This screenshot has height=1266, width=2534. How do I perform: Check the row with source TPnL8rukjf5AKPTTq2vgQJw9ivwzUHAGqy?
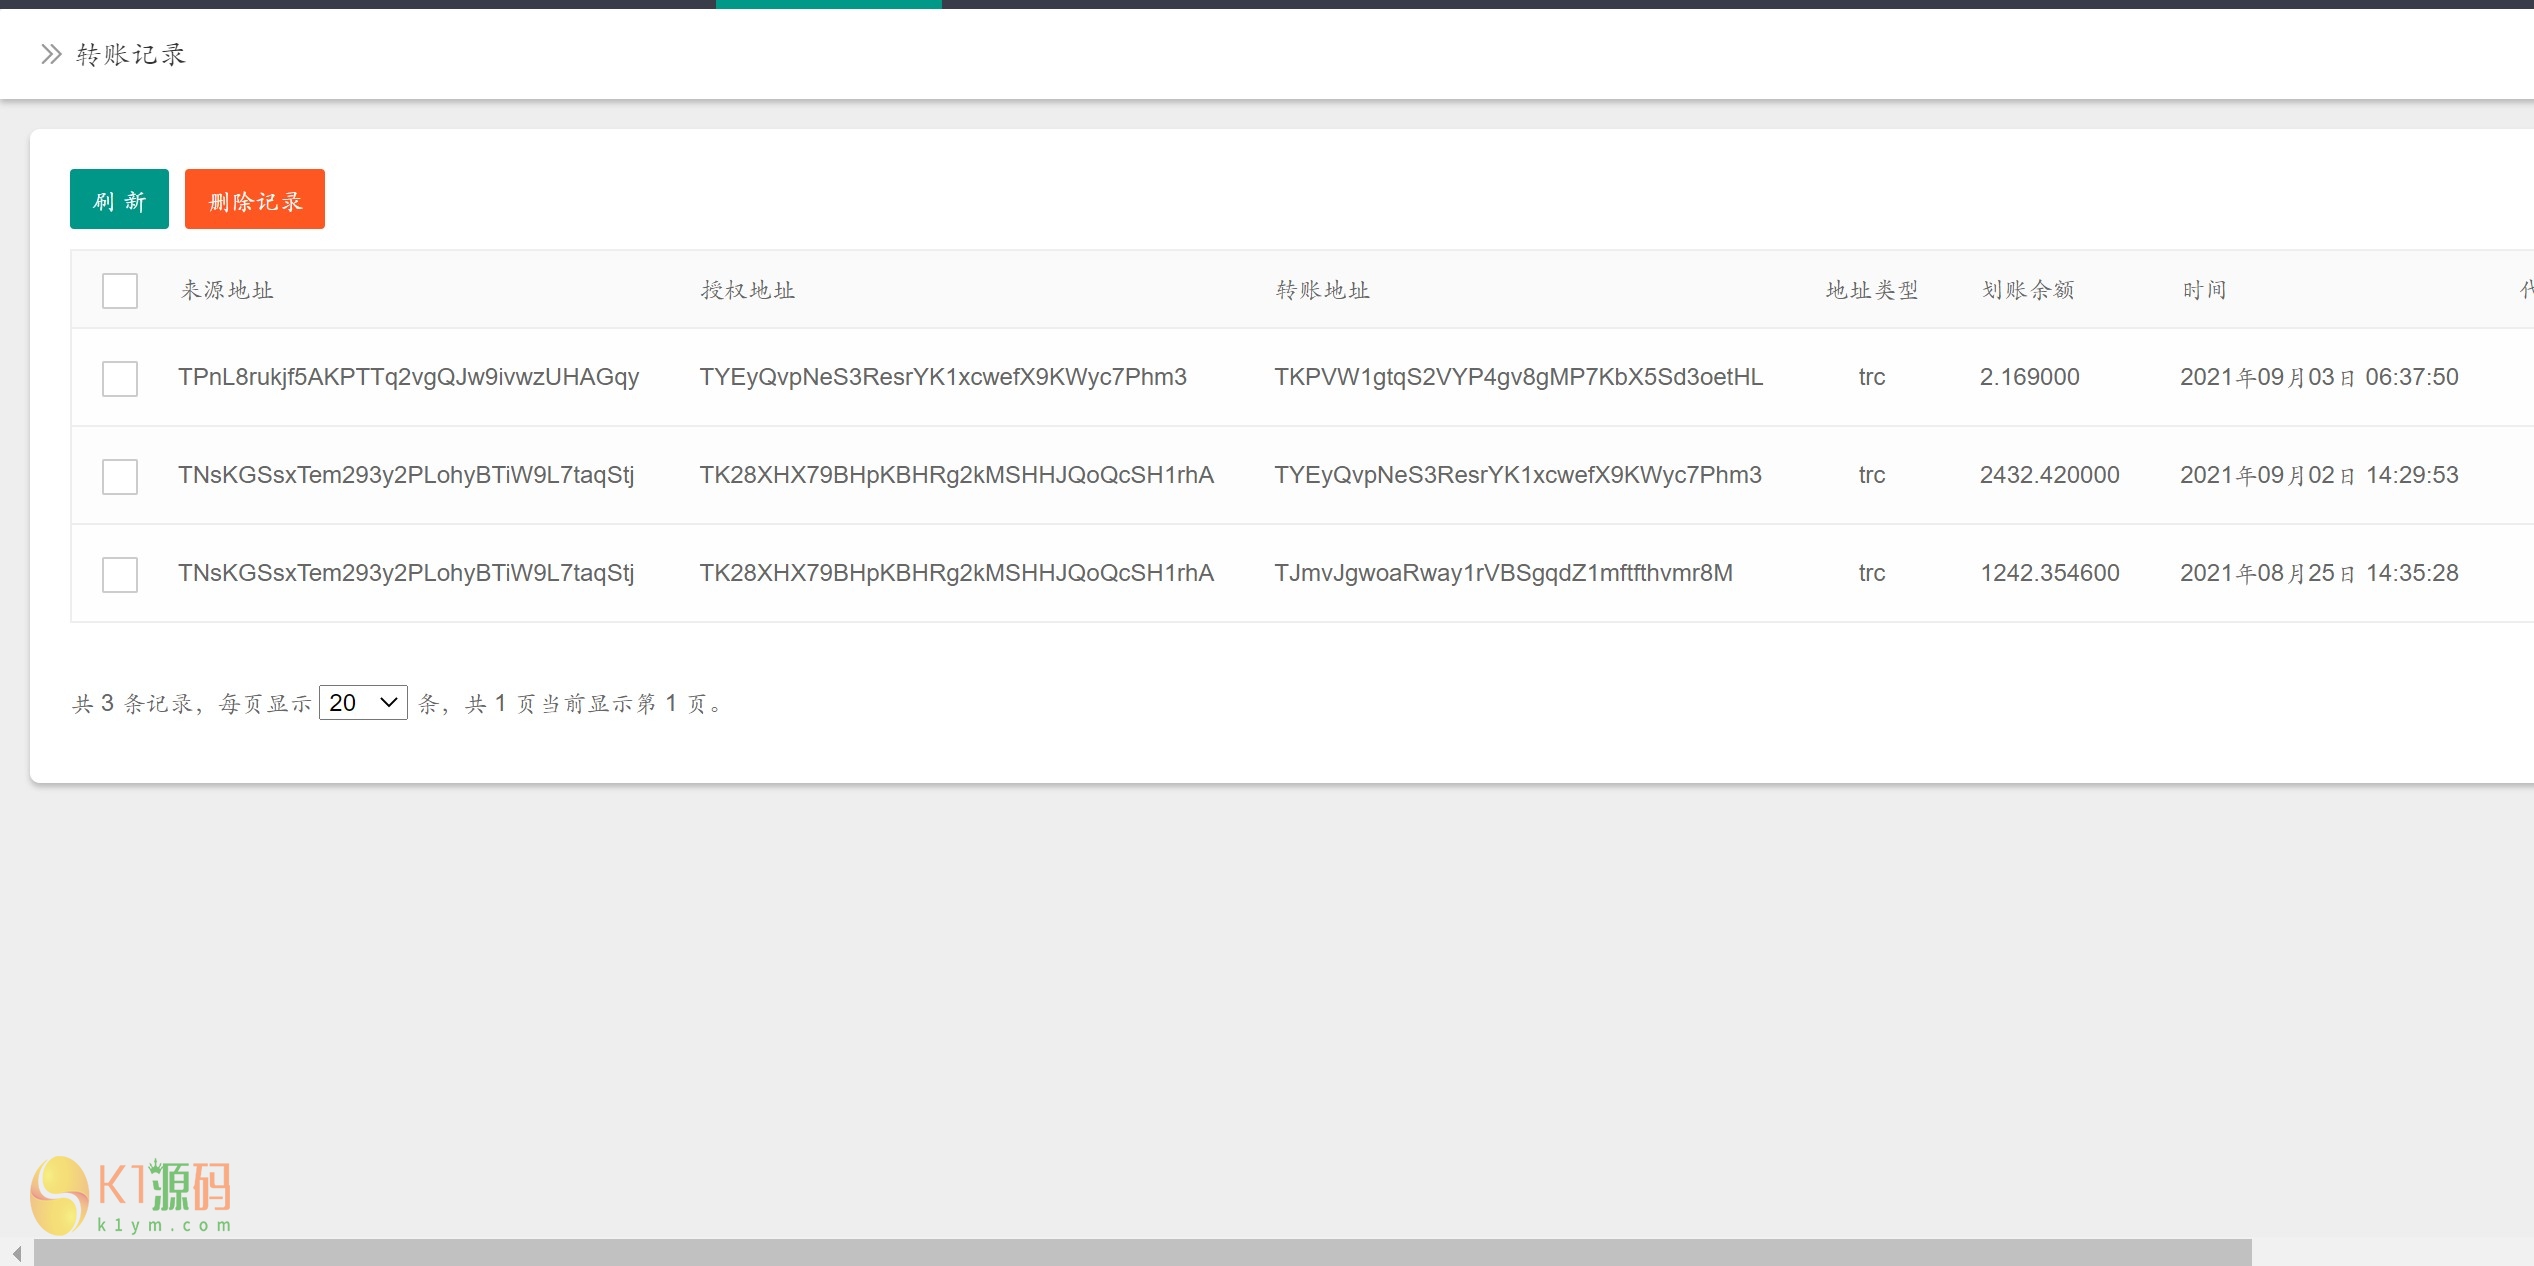(120, 379)
